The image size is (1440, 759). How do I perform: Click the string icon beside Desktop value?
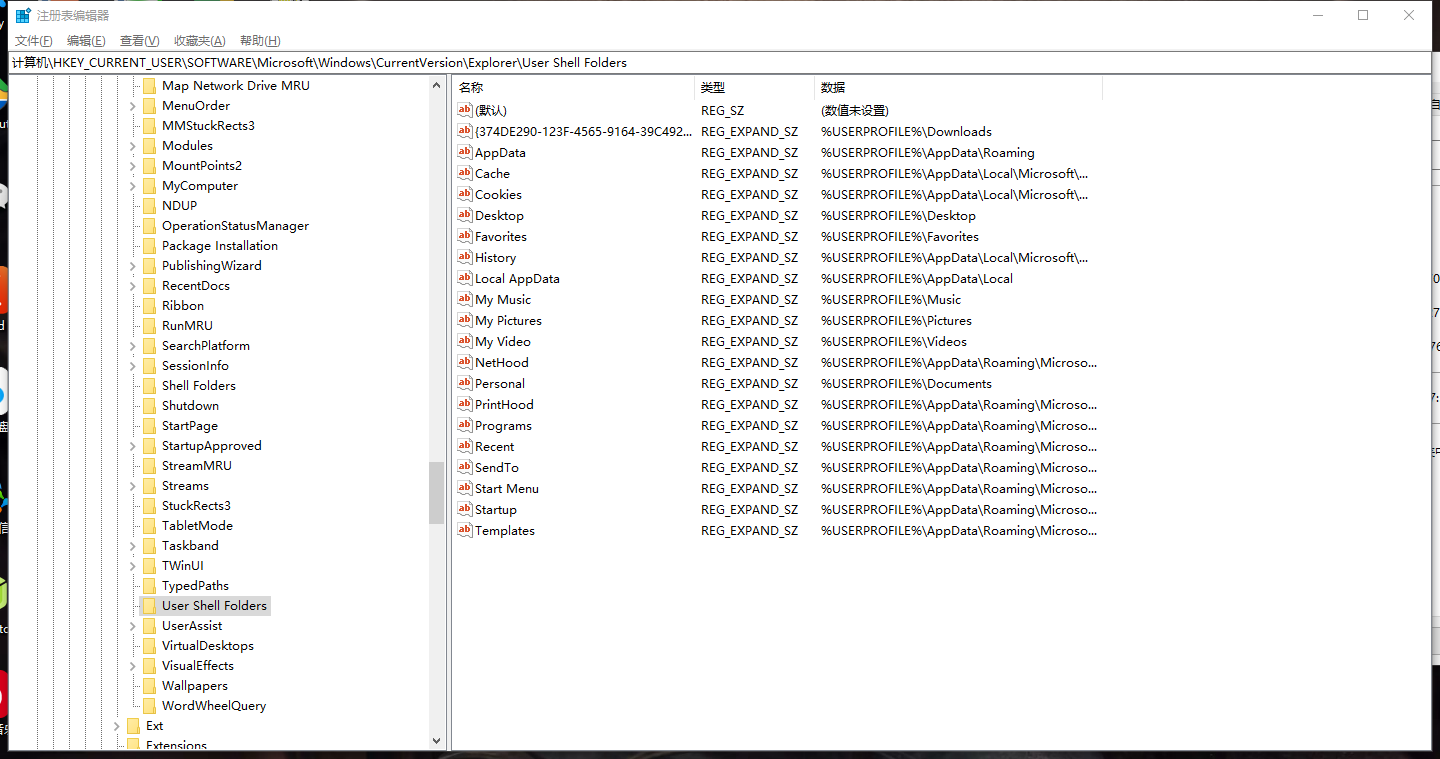pos(464,215)
